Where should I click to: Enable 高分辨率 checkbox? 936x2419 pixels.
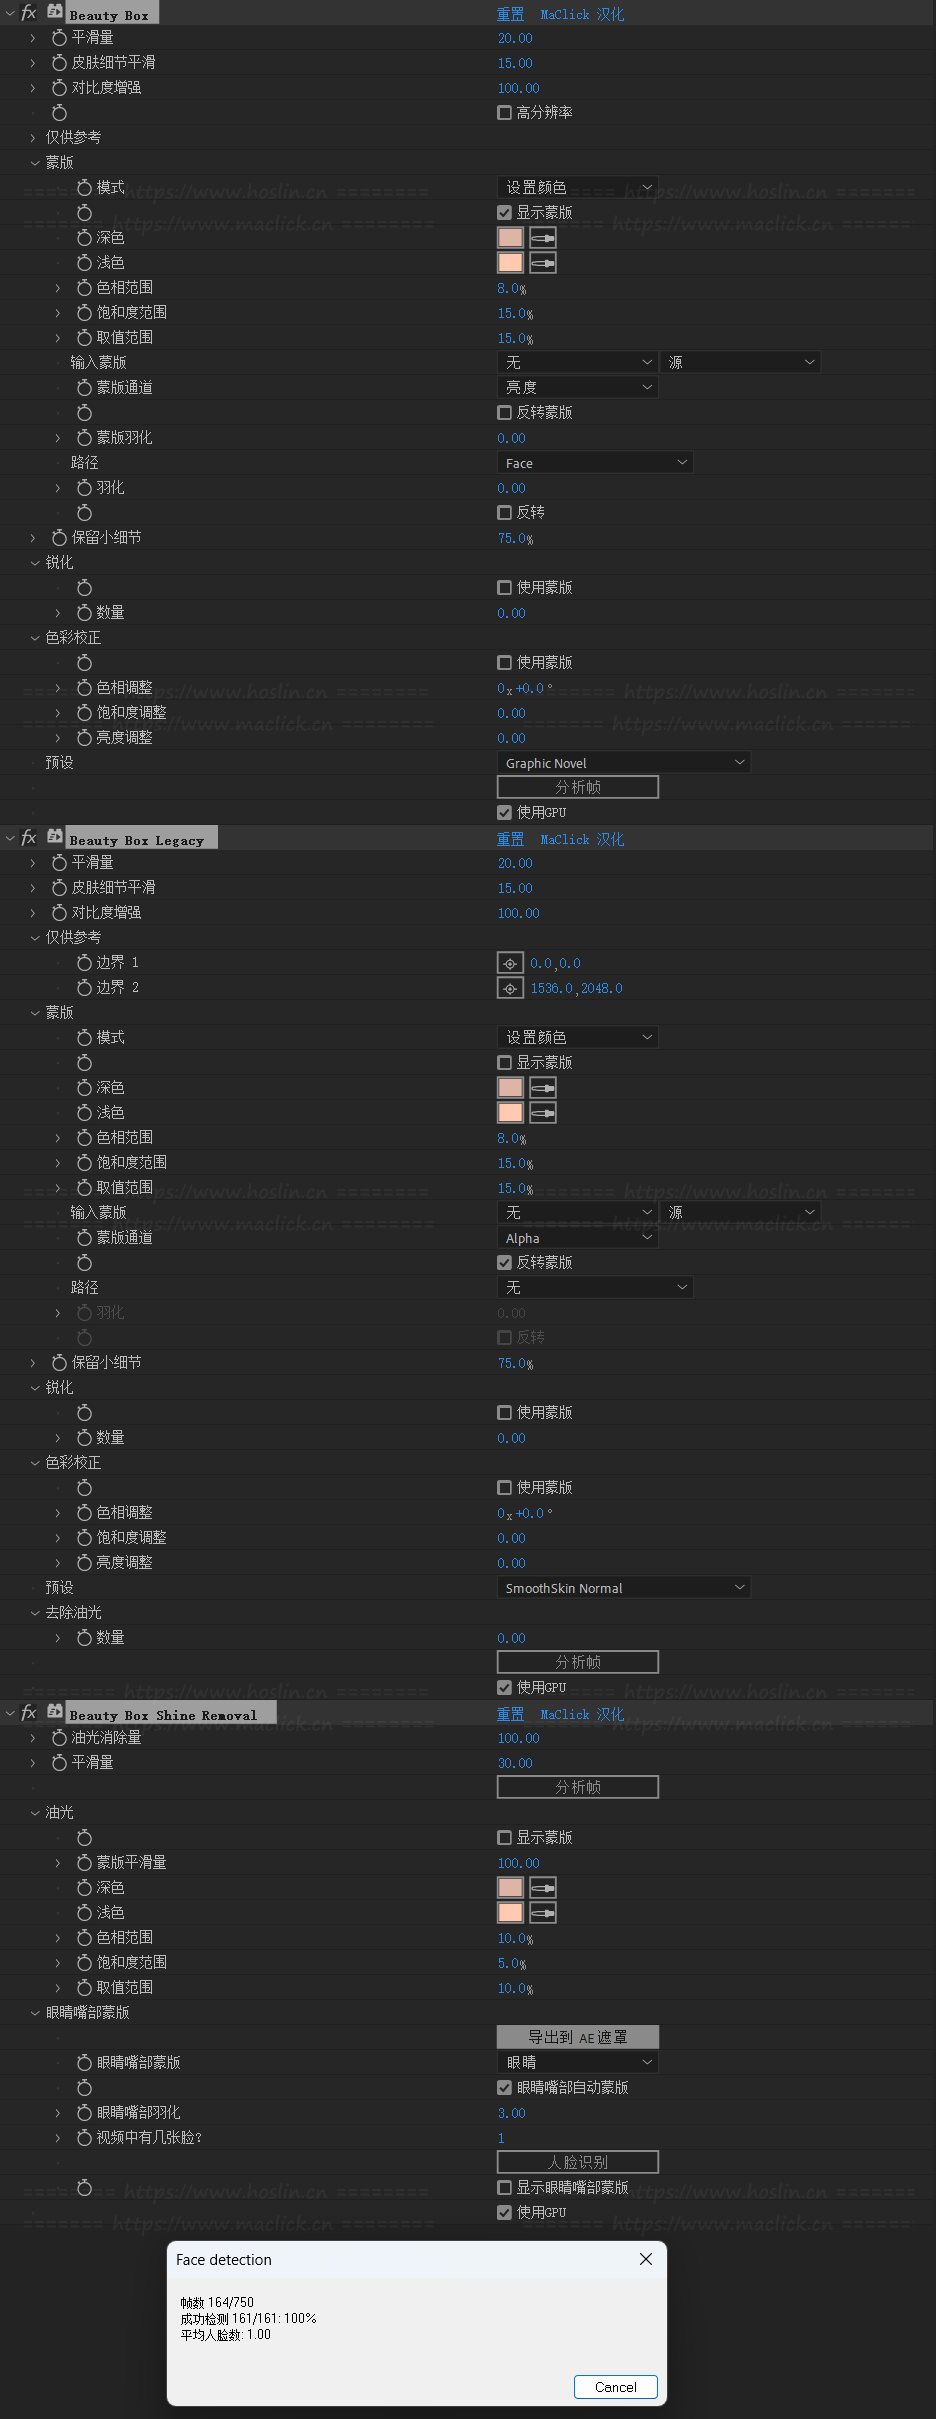point(505,113)
